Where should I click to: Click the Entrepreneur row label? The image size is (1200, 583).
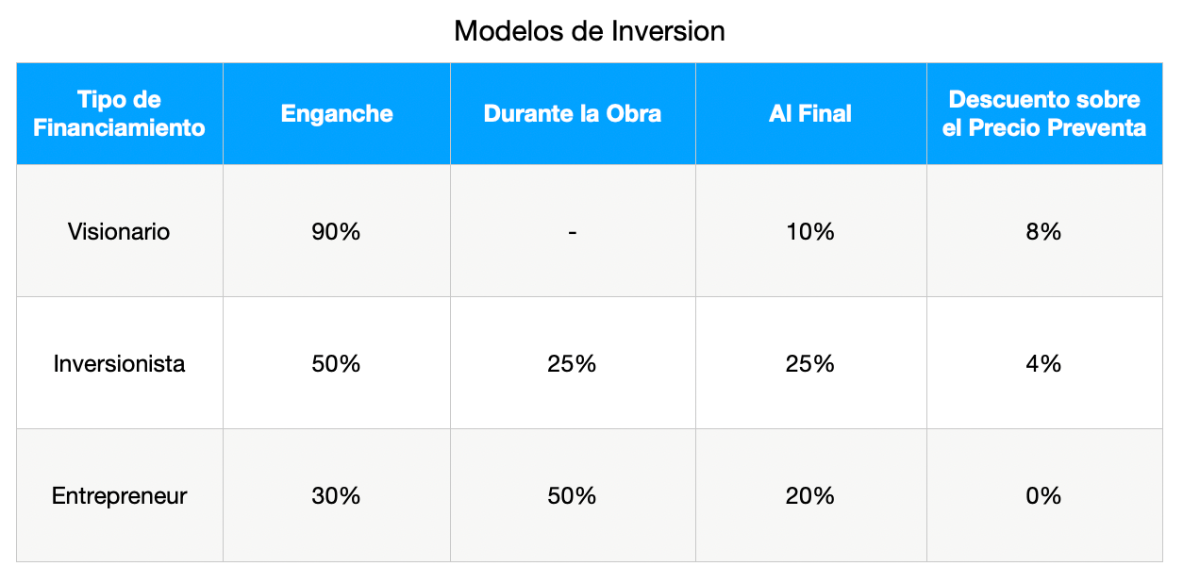coord(120,495)
